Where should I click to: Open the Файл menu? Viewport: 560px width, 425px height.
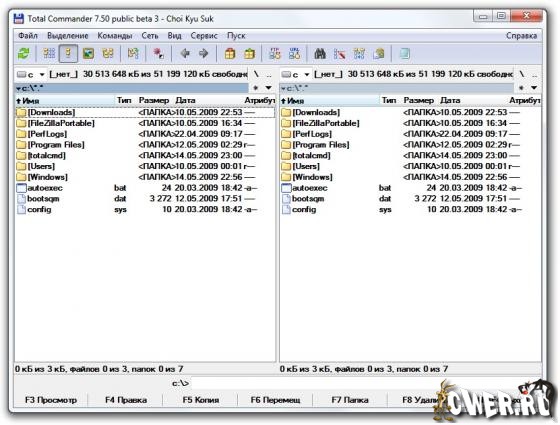tap(28, 36)
